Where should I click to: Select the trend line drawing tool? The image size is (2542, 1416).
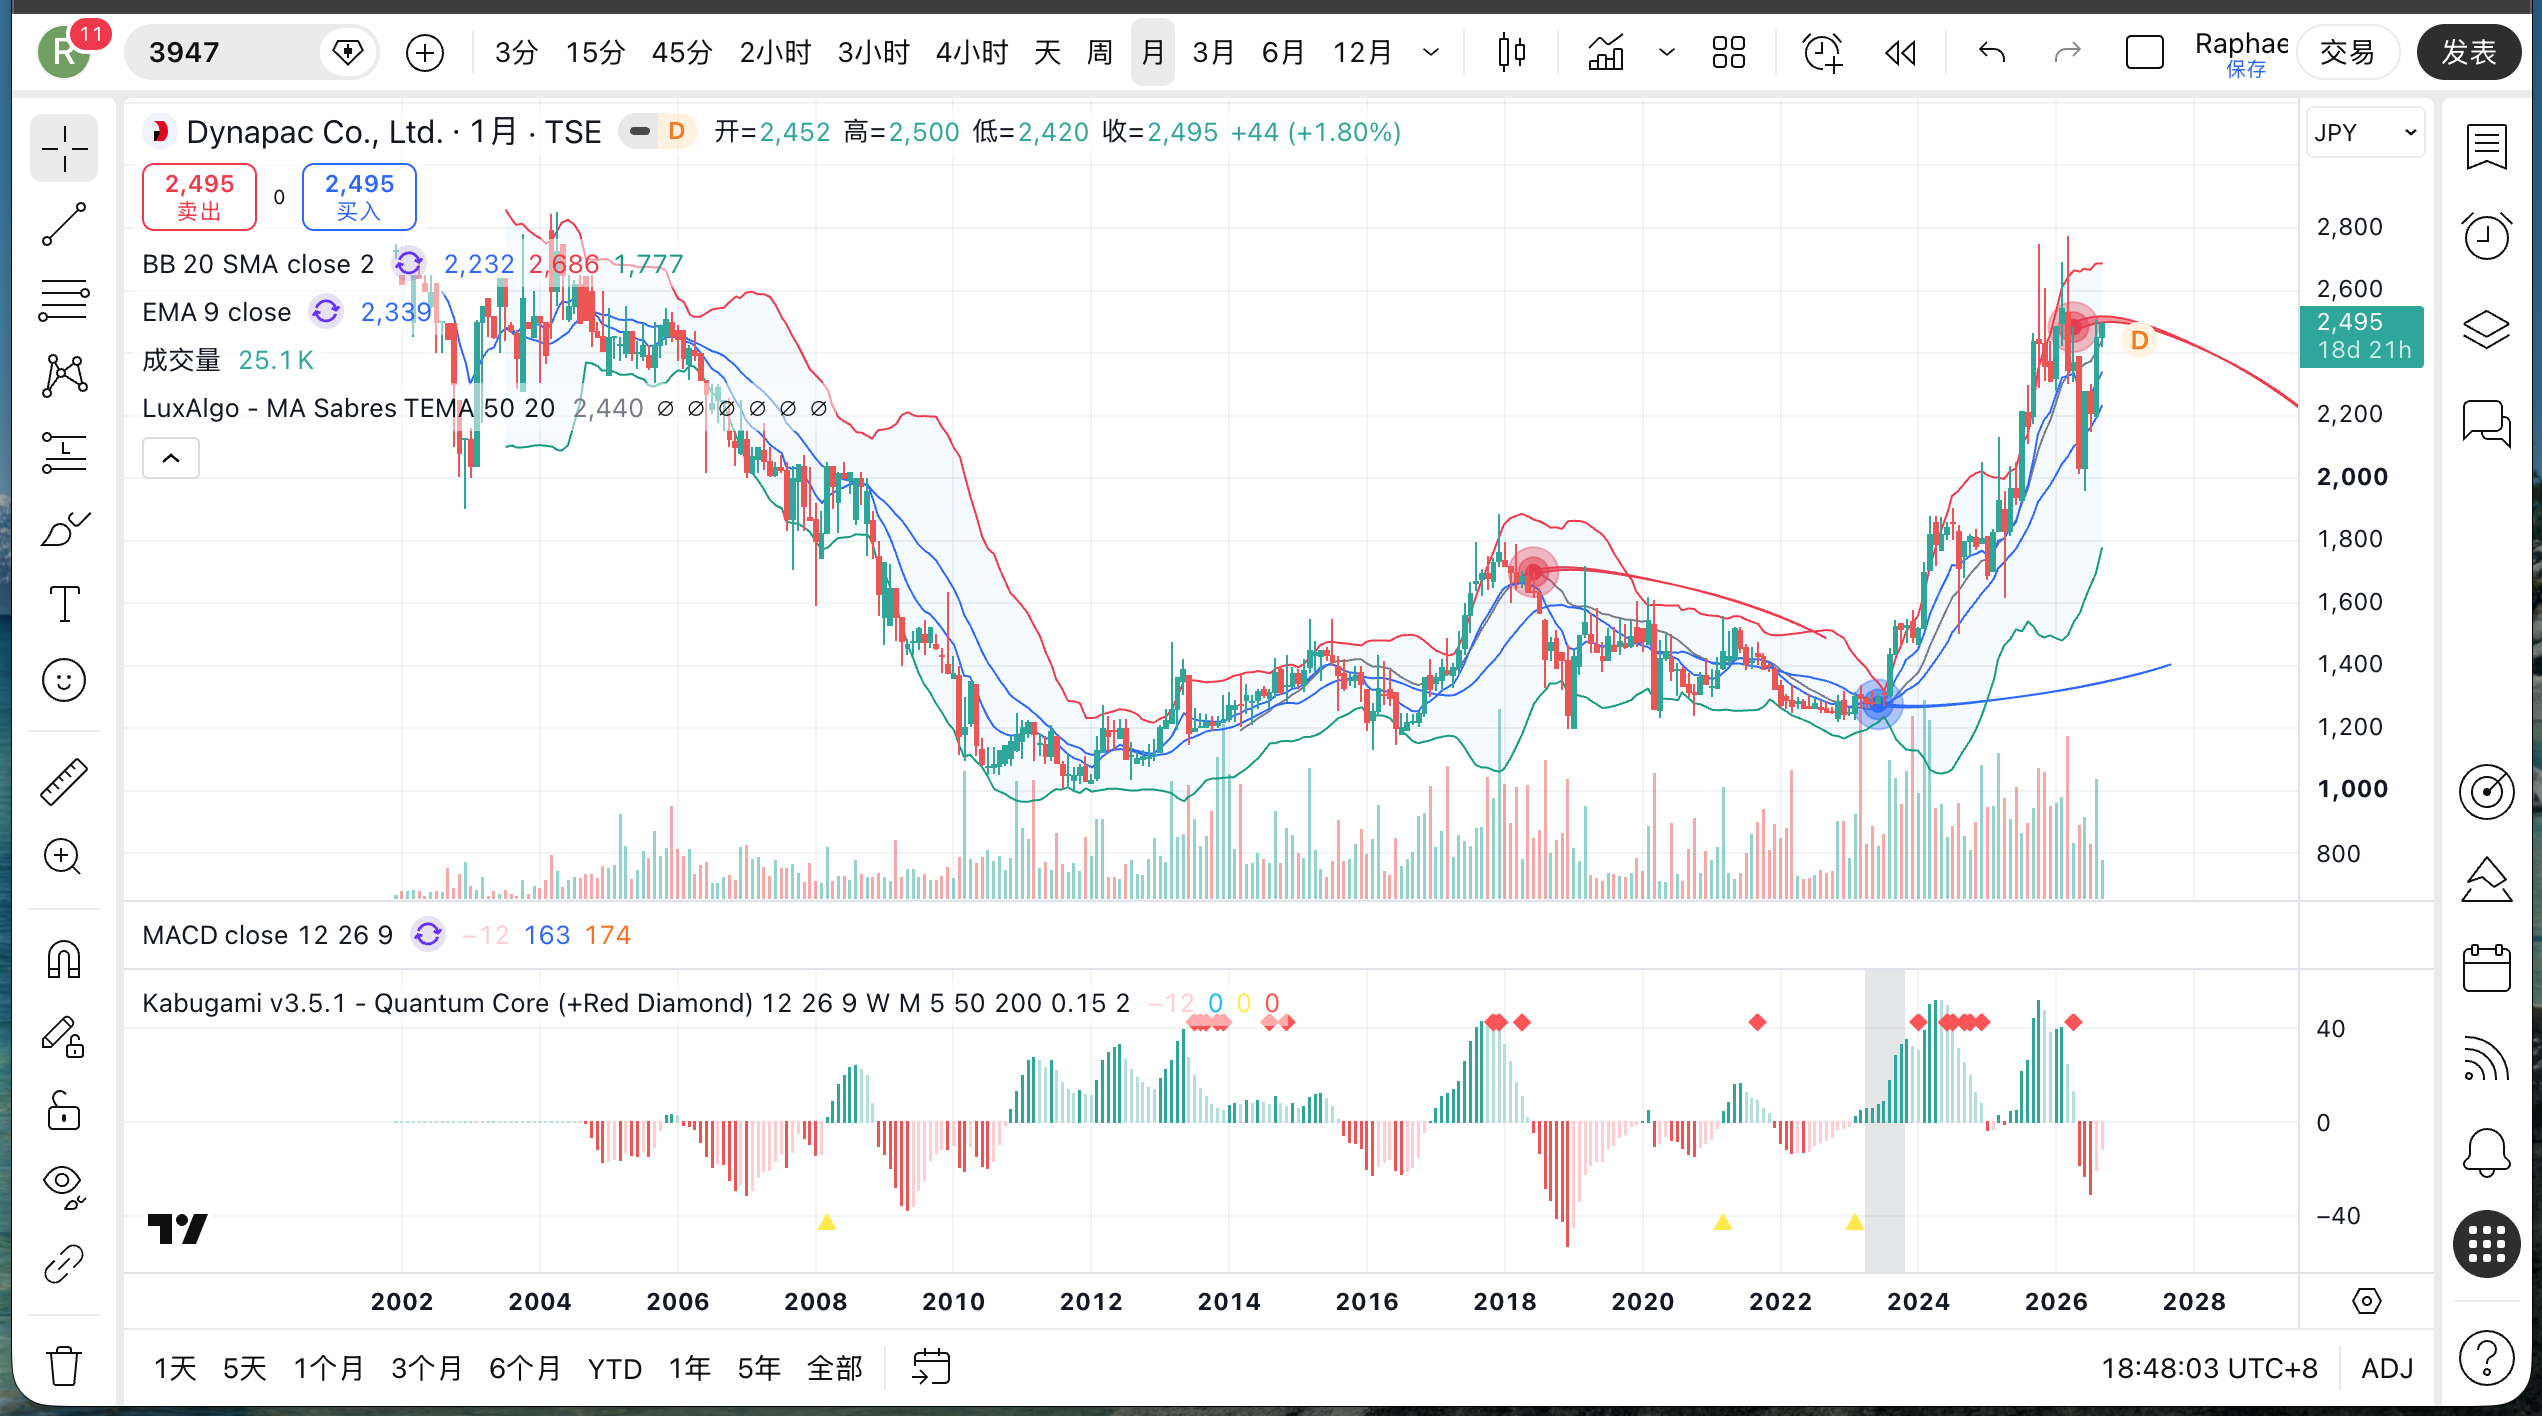point(64,225)
